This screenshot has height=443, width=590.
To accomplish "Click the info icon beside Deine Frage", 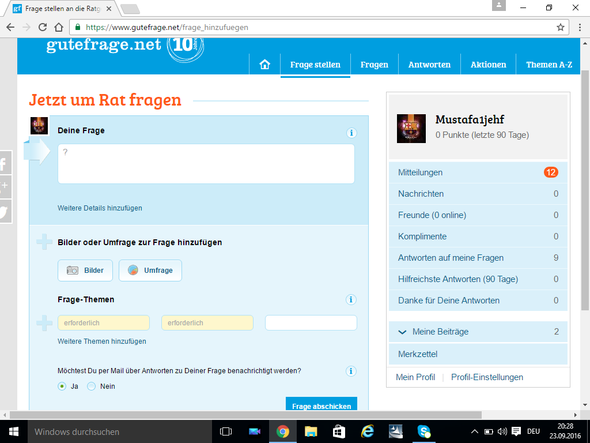I will click(x=351, y=133).
